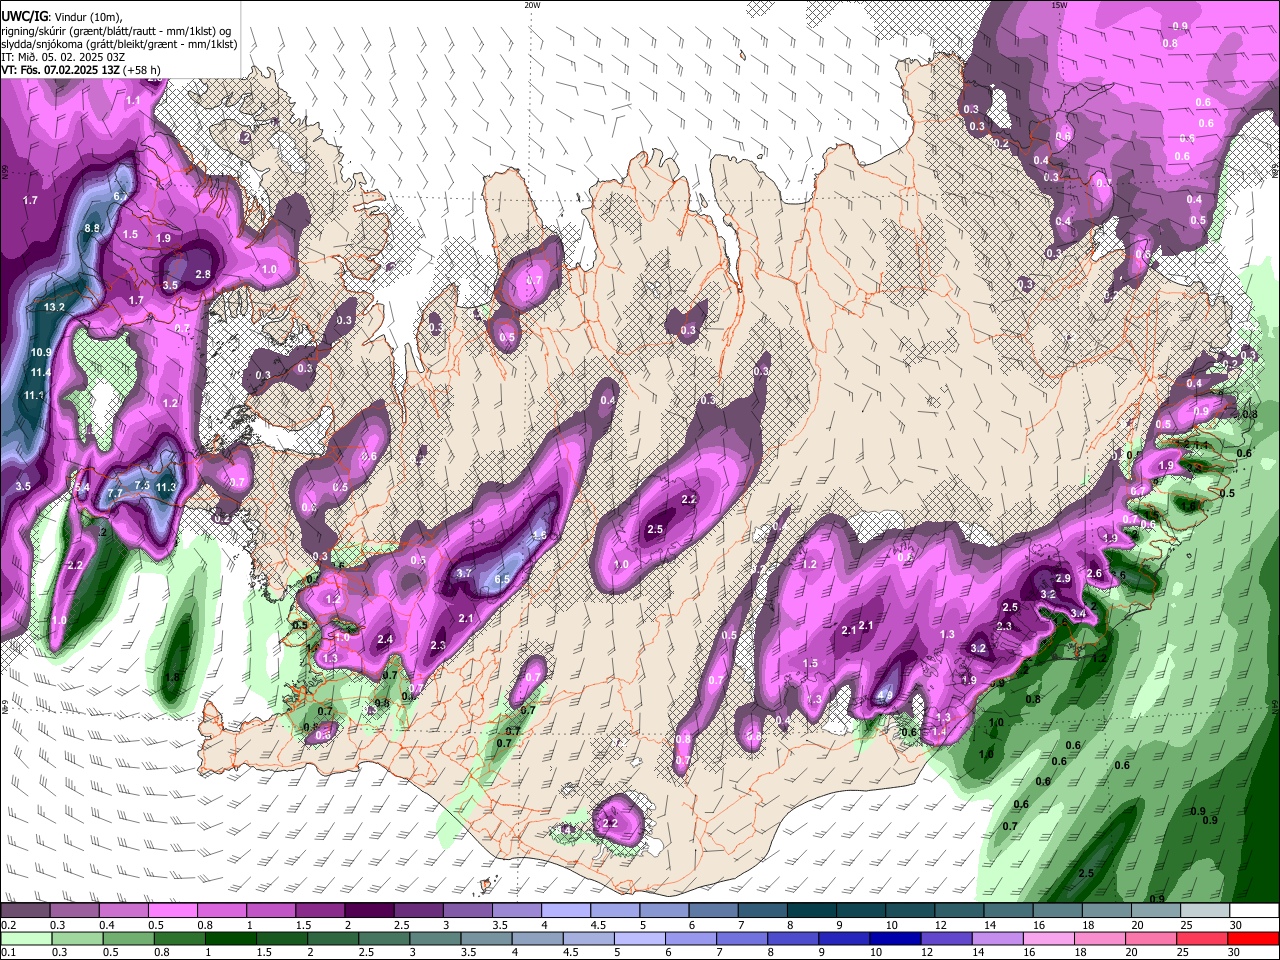The width and height of the screenshot is (1280, 960).
Task: Click the darkest purple swatch at 2 in upper legend
Action: pyautogui.click(x=368, y=911)
